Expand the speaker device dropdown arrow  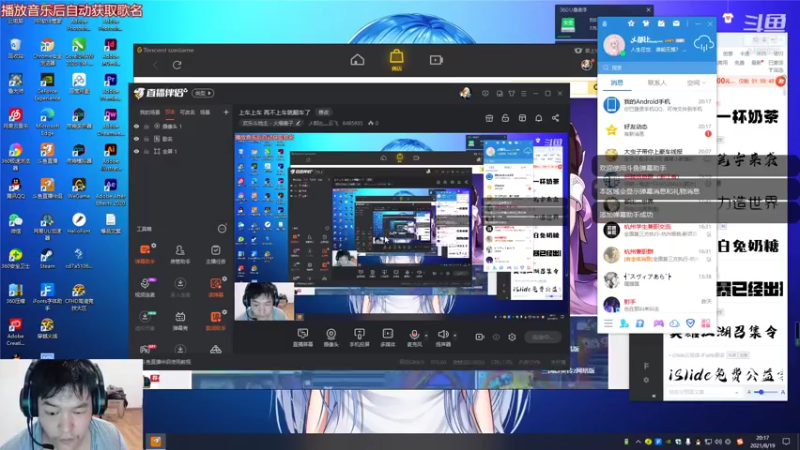click(x=455, y=335)
